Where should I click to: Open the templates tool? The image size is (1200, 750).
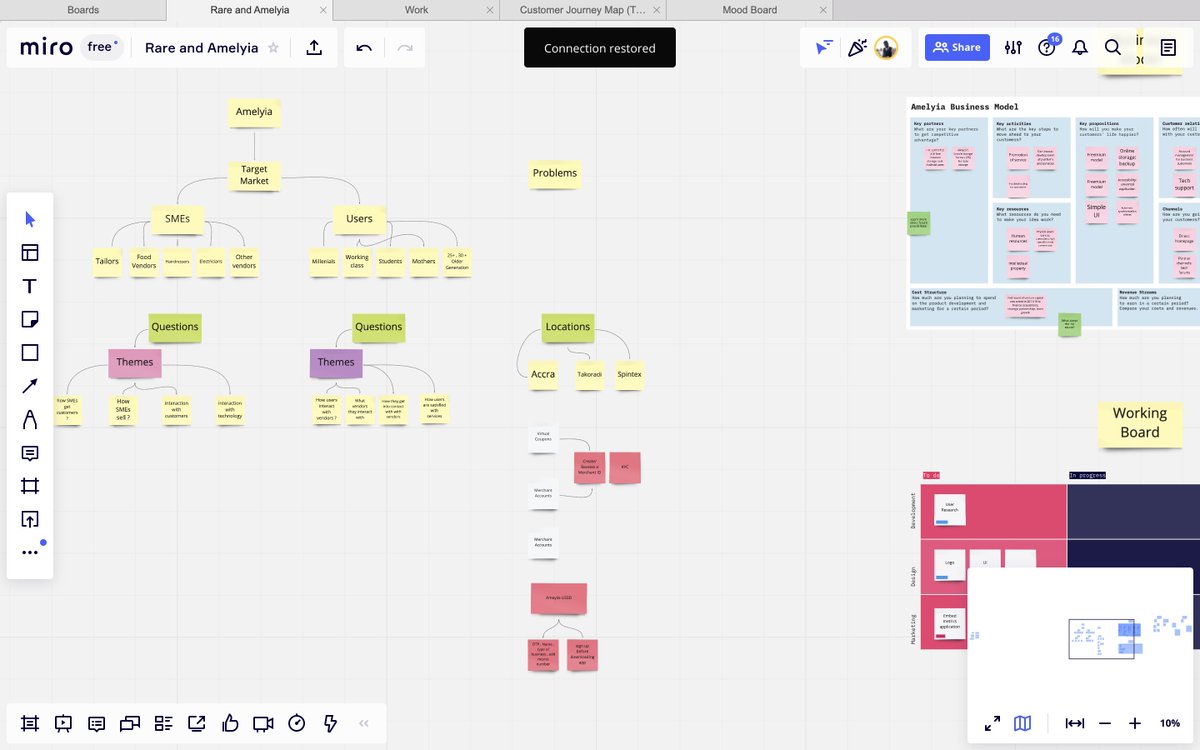pyautogui.click(x=30, y=253)
